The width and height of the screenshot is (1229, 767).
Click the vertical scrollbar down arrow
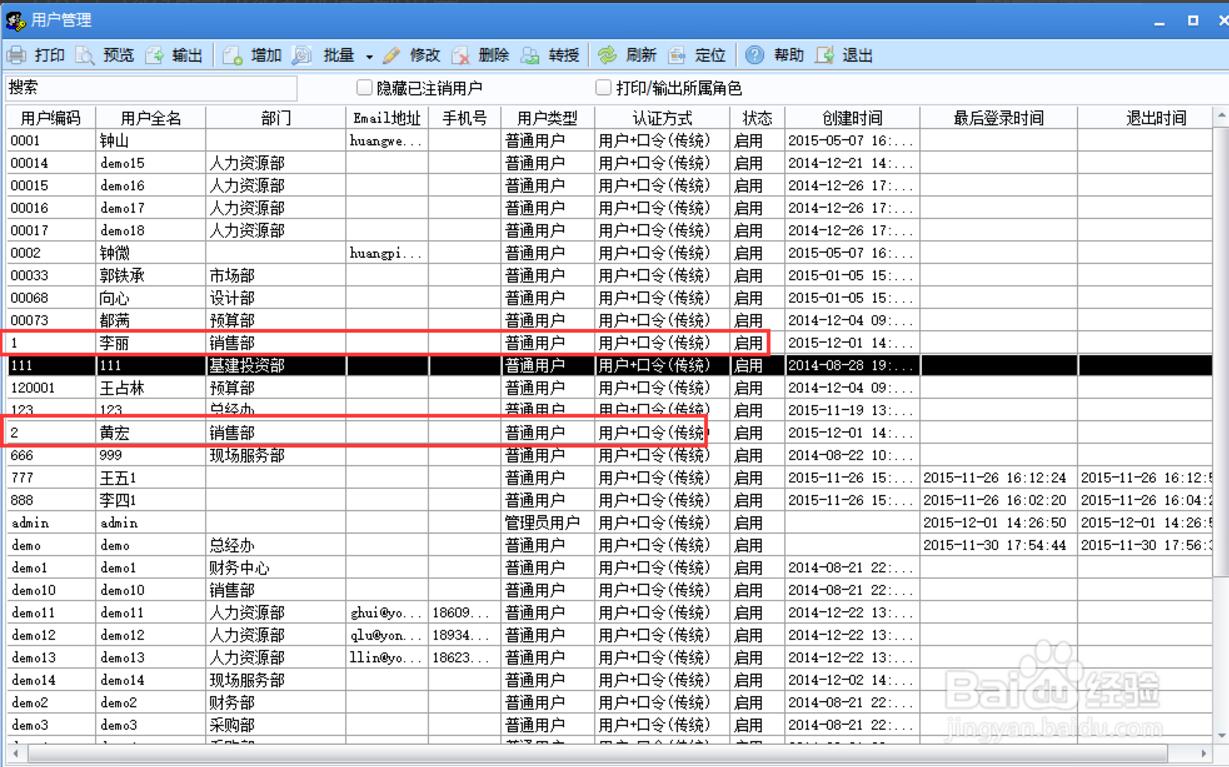coord(1220,734)
